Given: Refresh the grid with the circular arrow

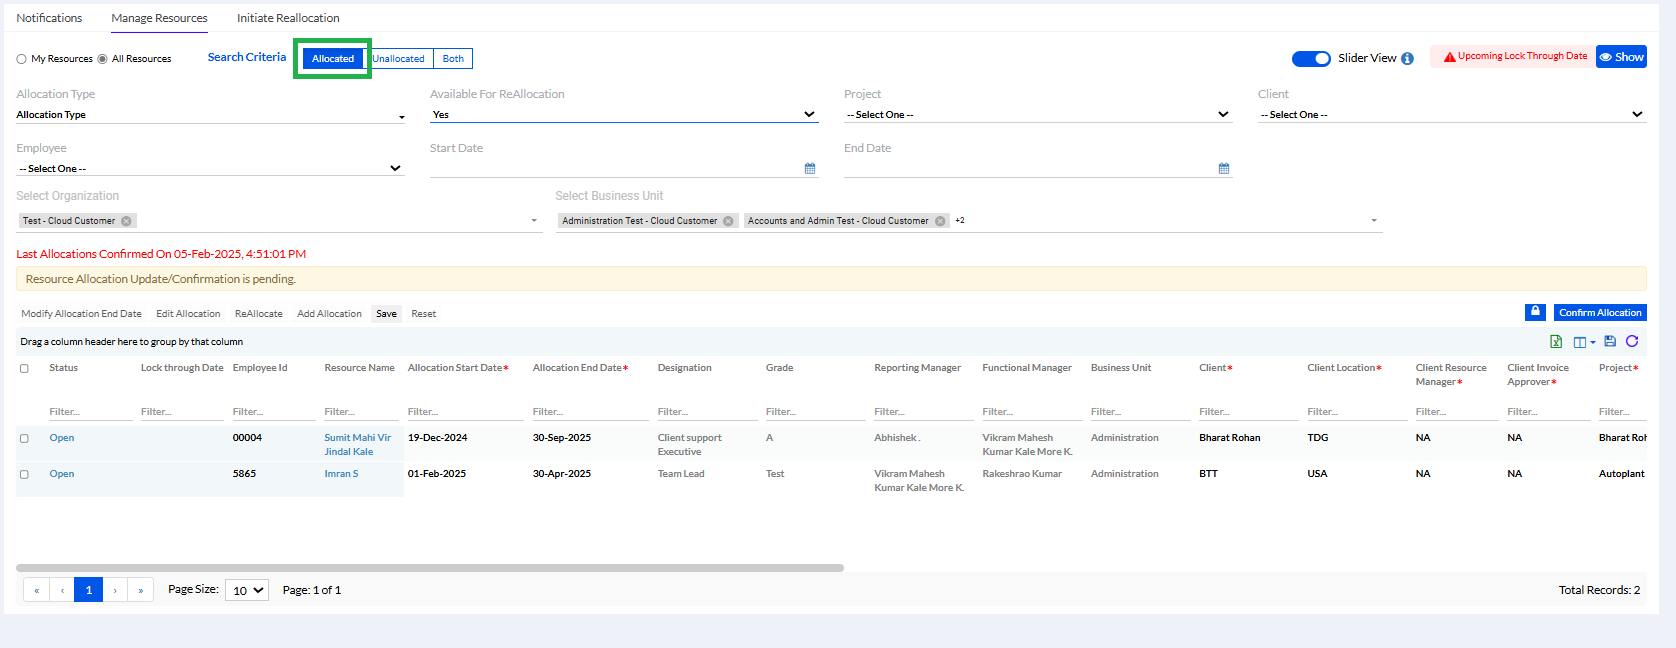Looking at the screenshot, I should 1632,342.
